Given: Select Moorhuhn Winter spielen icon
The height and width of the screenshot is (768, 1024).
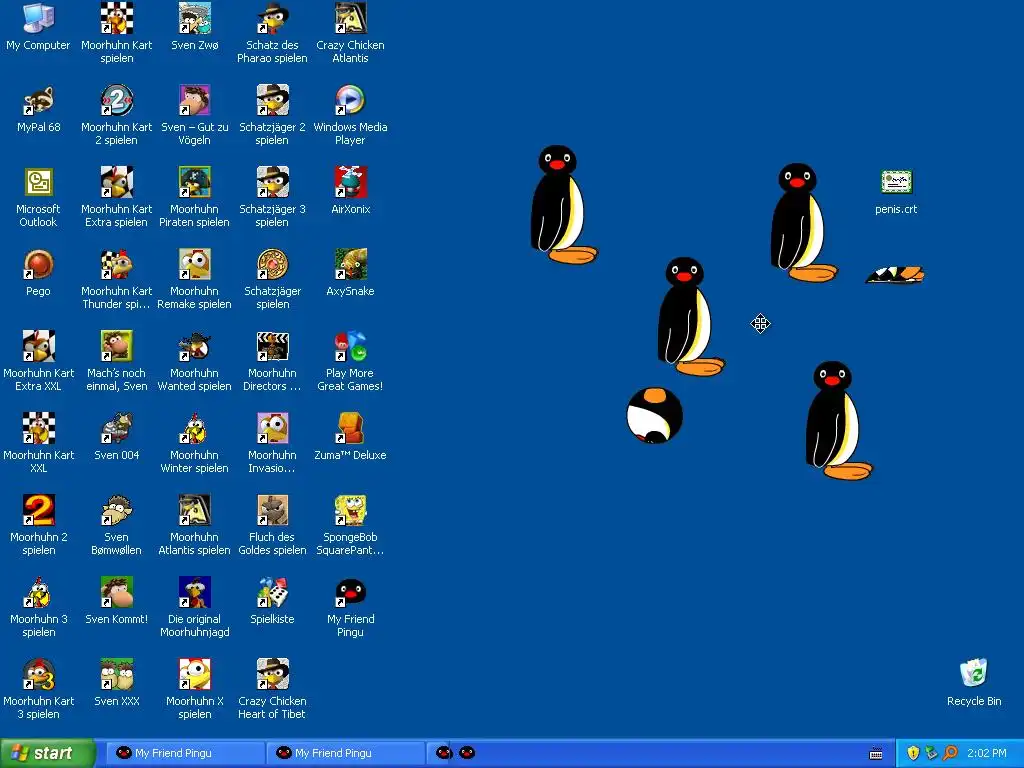Looking at the screenshot, I should tap(195, 428).
